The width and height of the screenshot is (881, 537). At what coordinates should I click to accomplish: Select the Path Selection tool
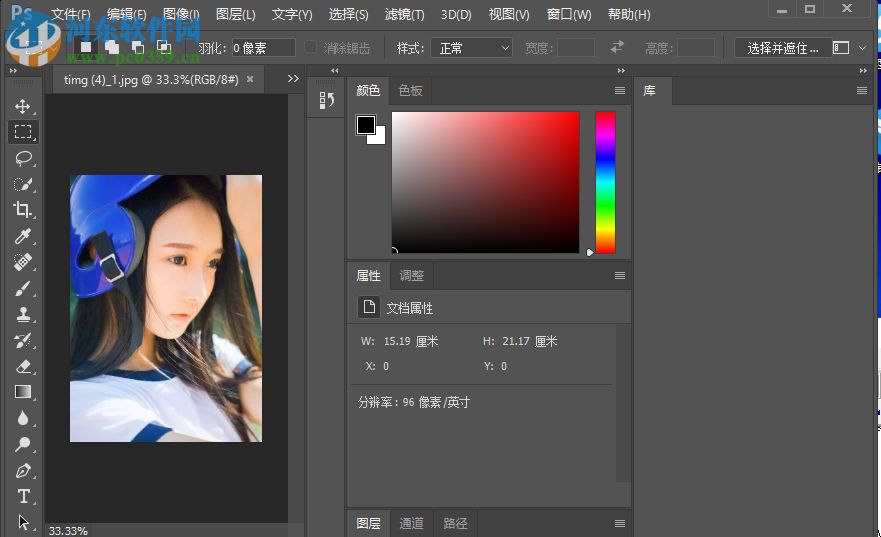click(22, 522)
